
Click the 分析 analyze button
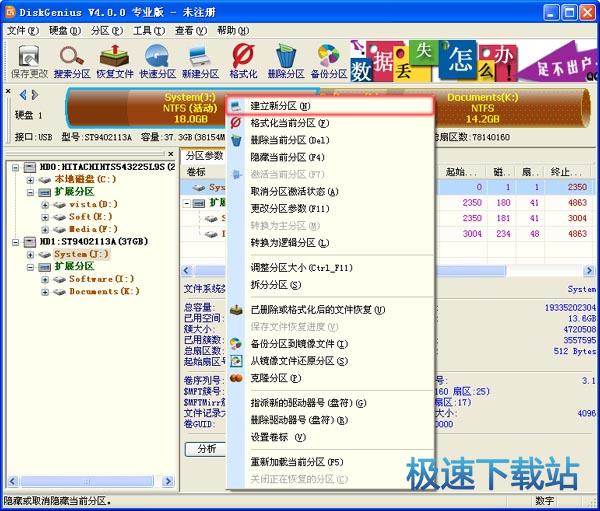(x=206, y=449)
